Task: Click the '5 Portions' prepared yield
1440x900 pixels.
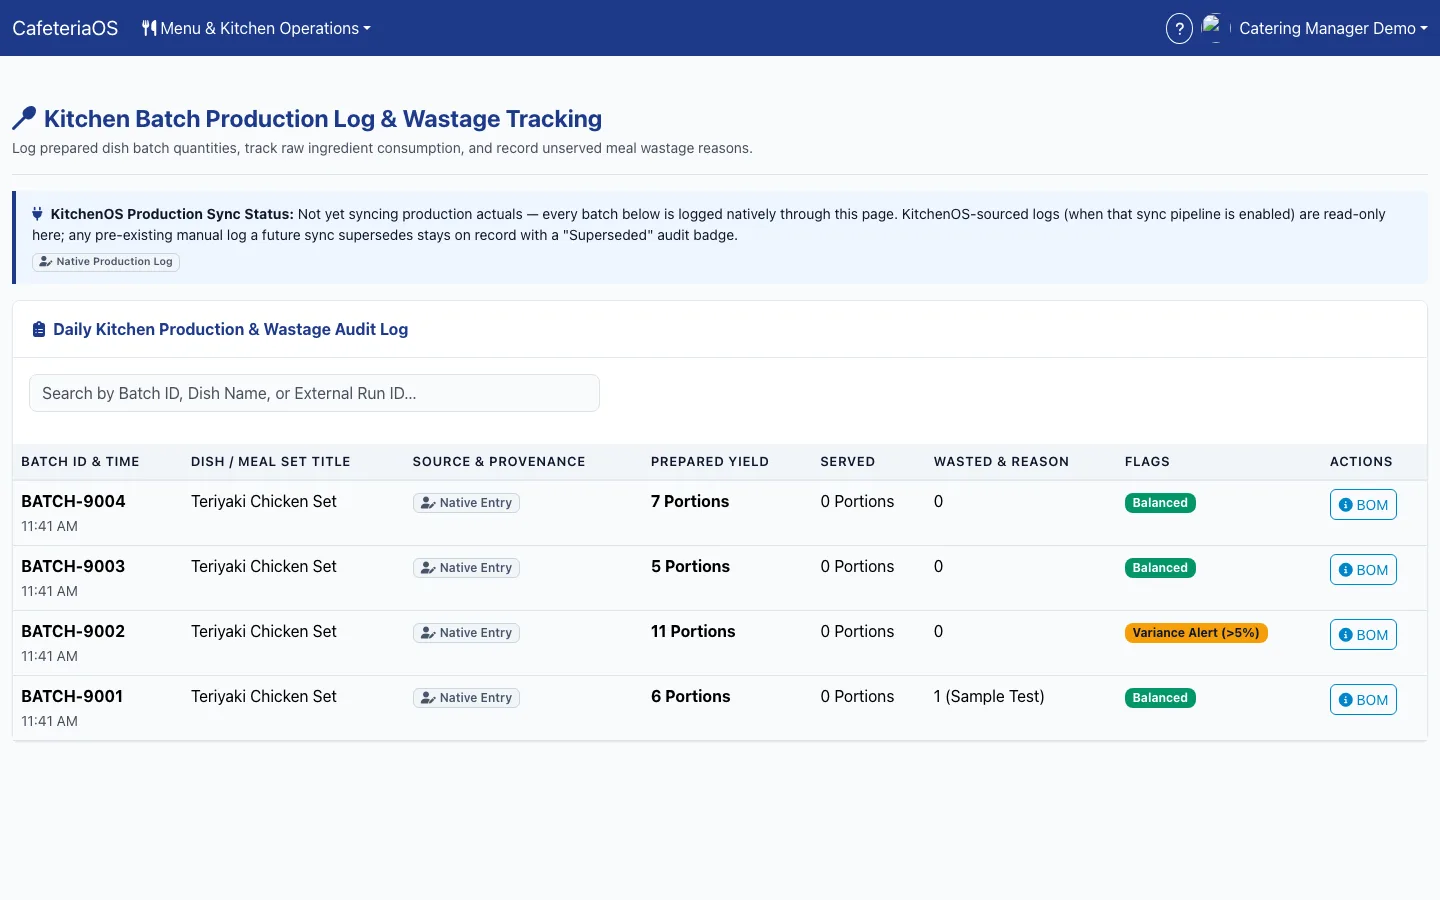Action: pos(690,567)
